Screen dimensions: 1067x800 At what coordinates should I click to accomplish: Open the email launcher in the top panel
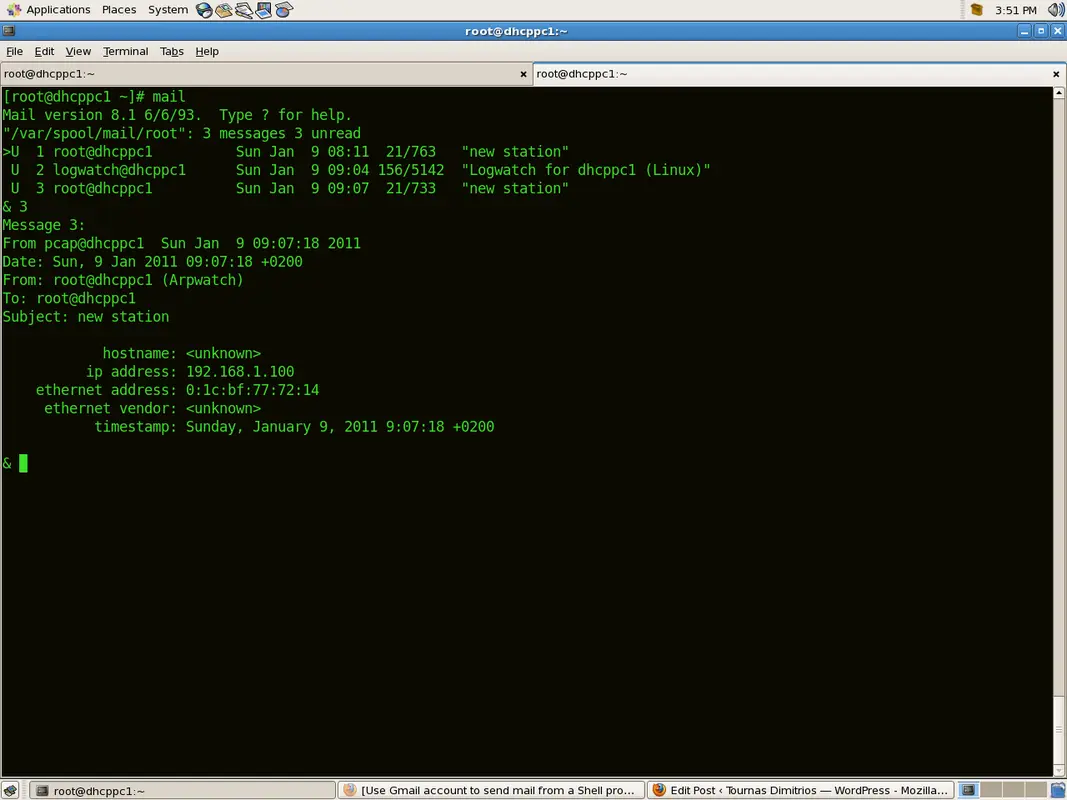[x=224, y=10]
